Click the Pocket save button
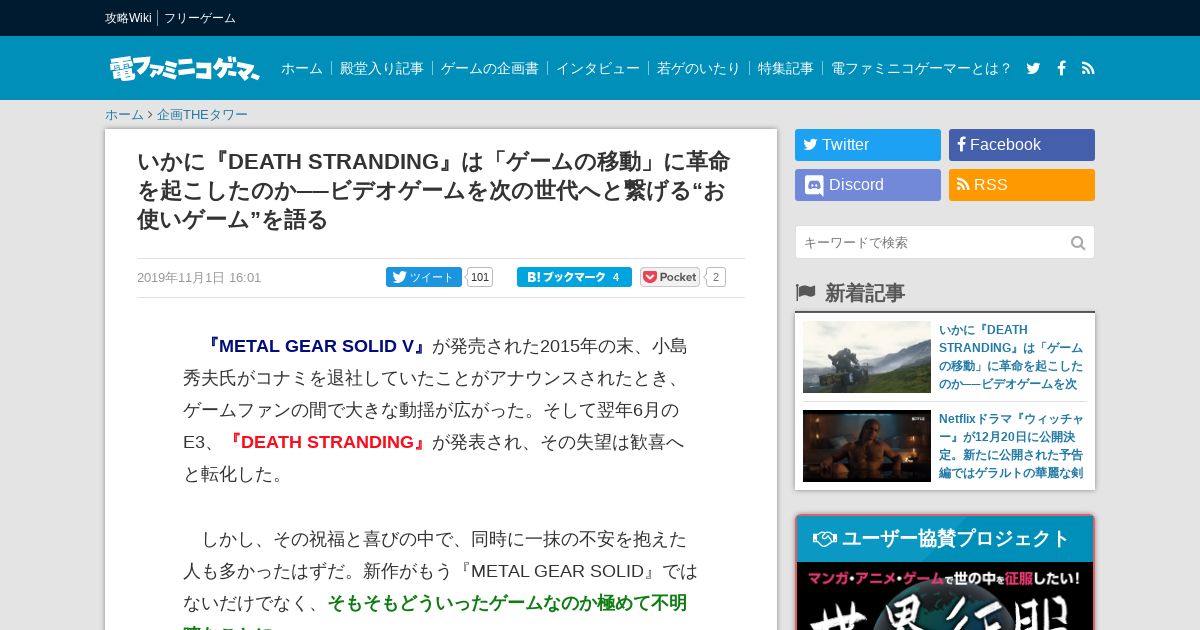The image size is (1200, 630). [670, 277]
